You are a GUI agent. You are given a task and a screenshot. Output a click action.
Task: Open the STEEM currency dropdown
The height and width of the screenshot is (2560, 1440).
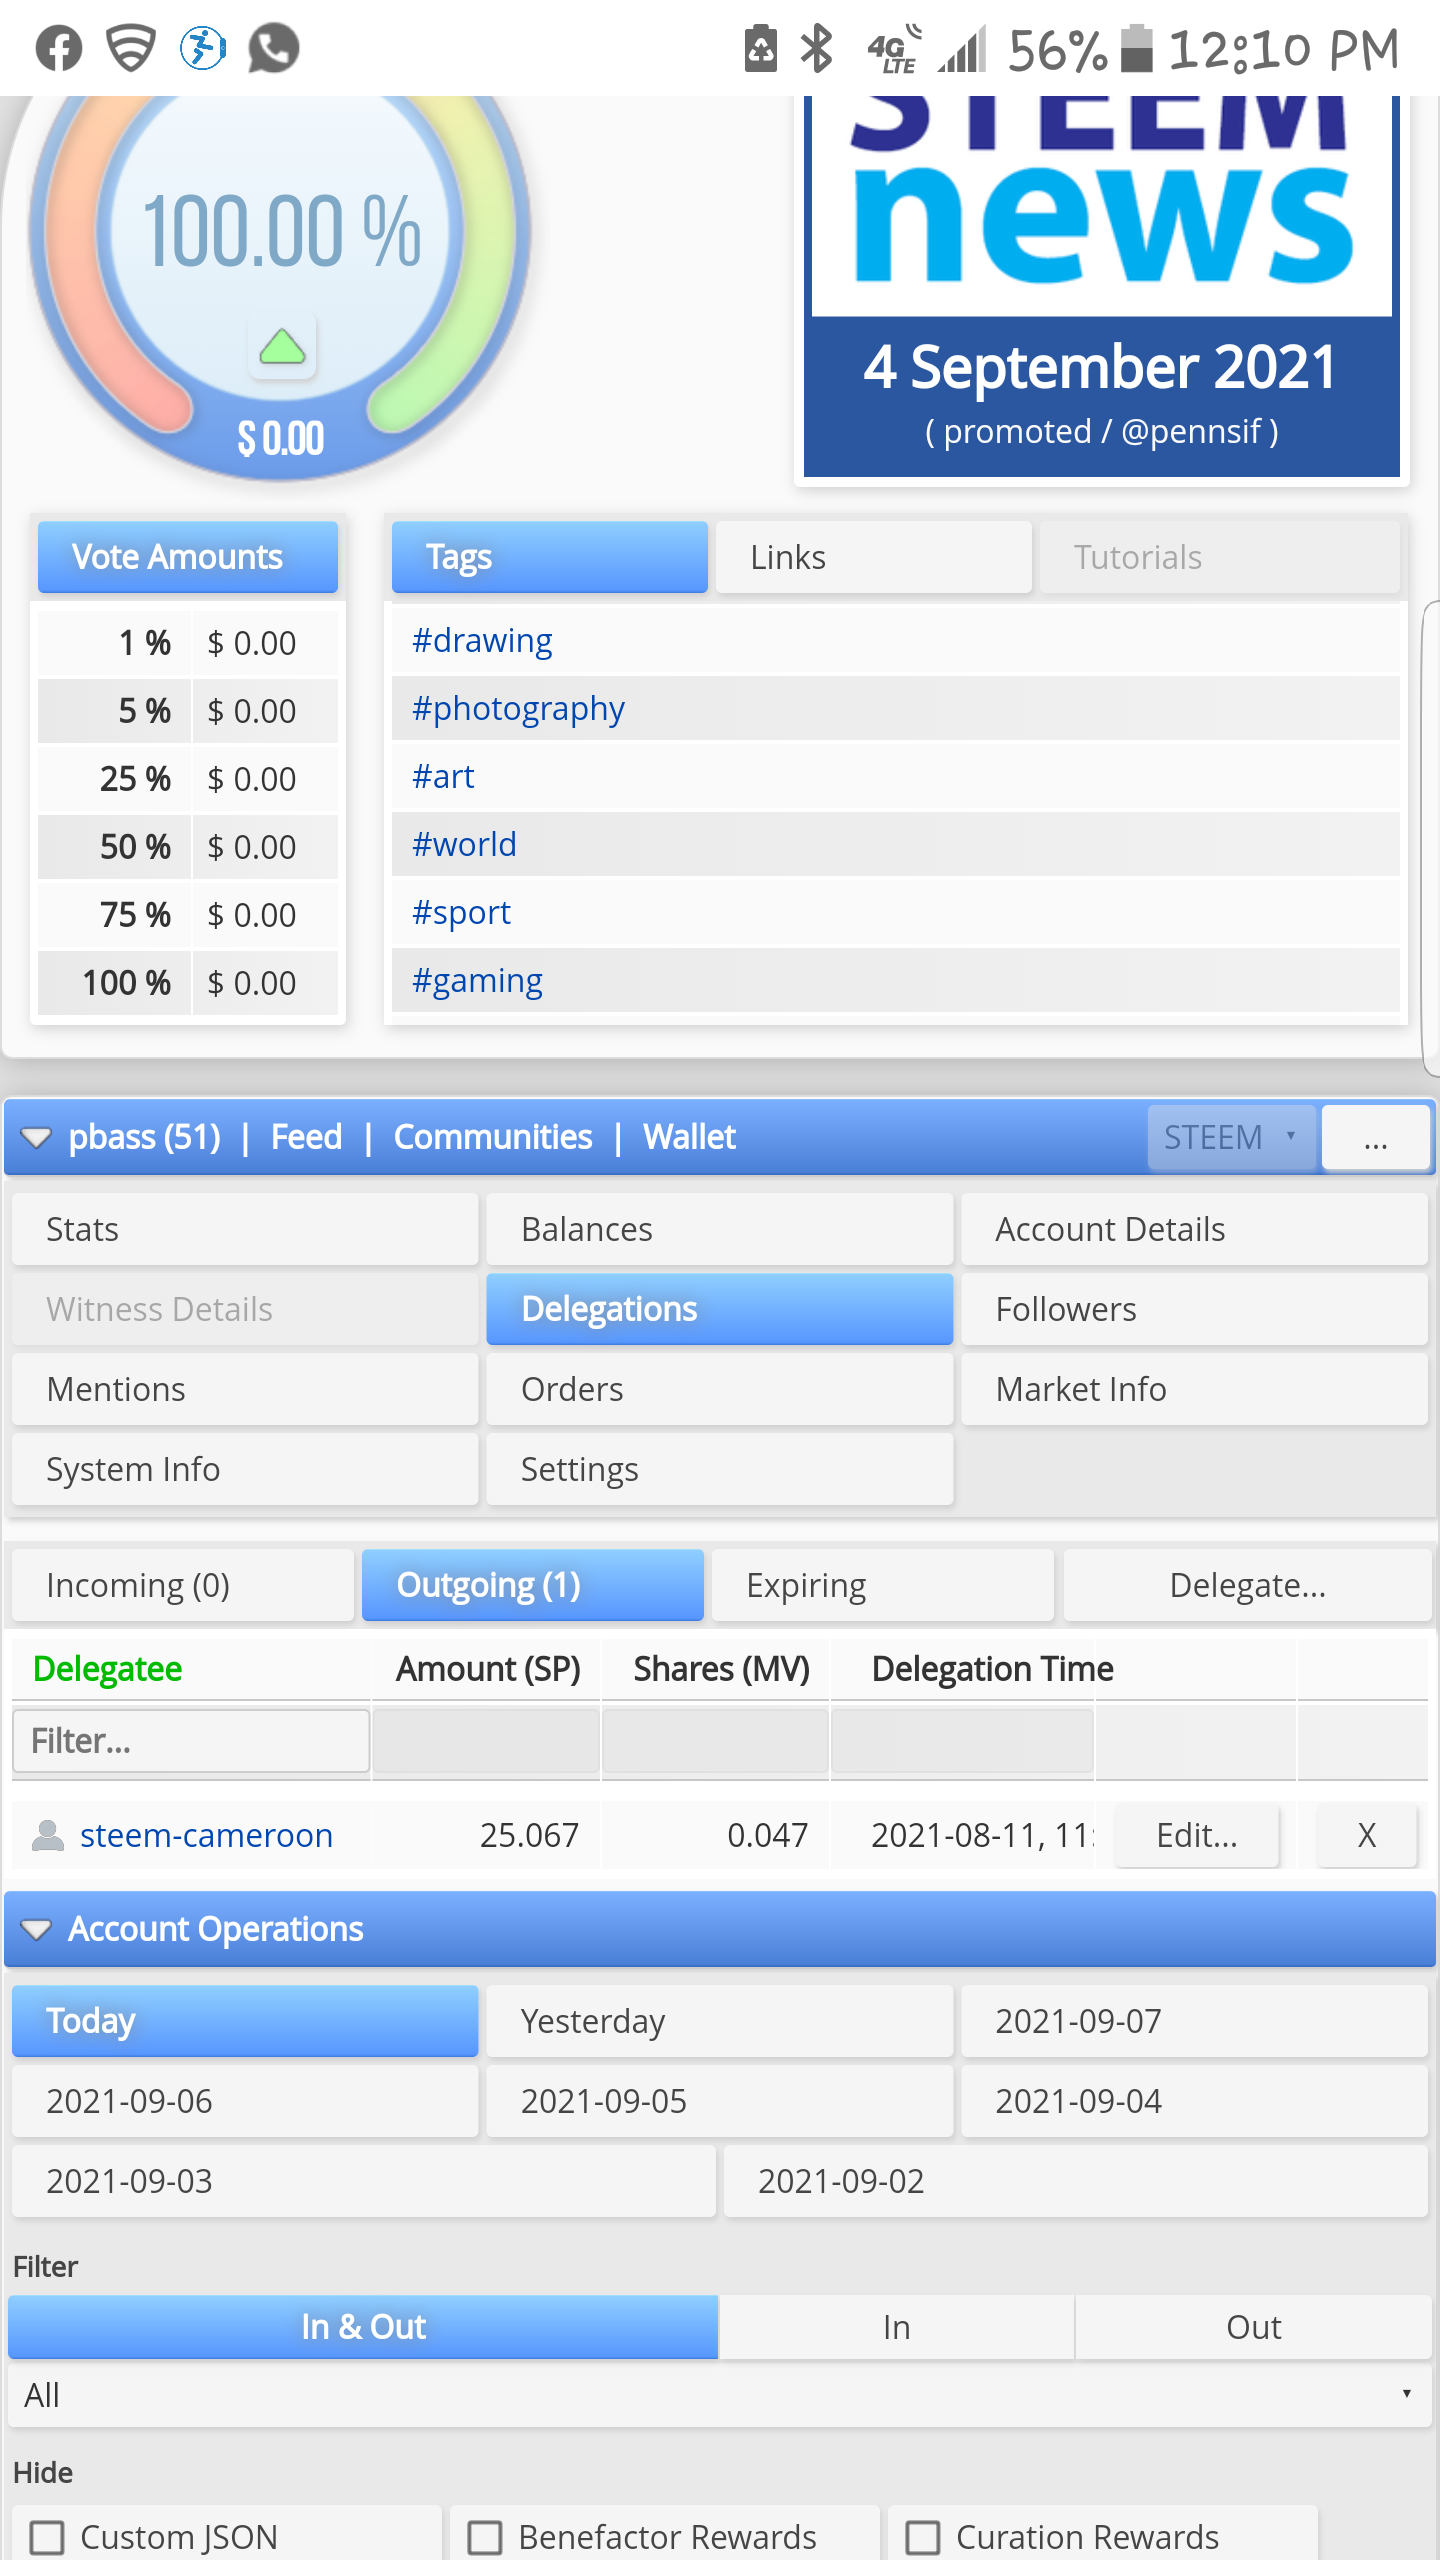click(1231, 1137)
